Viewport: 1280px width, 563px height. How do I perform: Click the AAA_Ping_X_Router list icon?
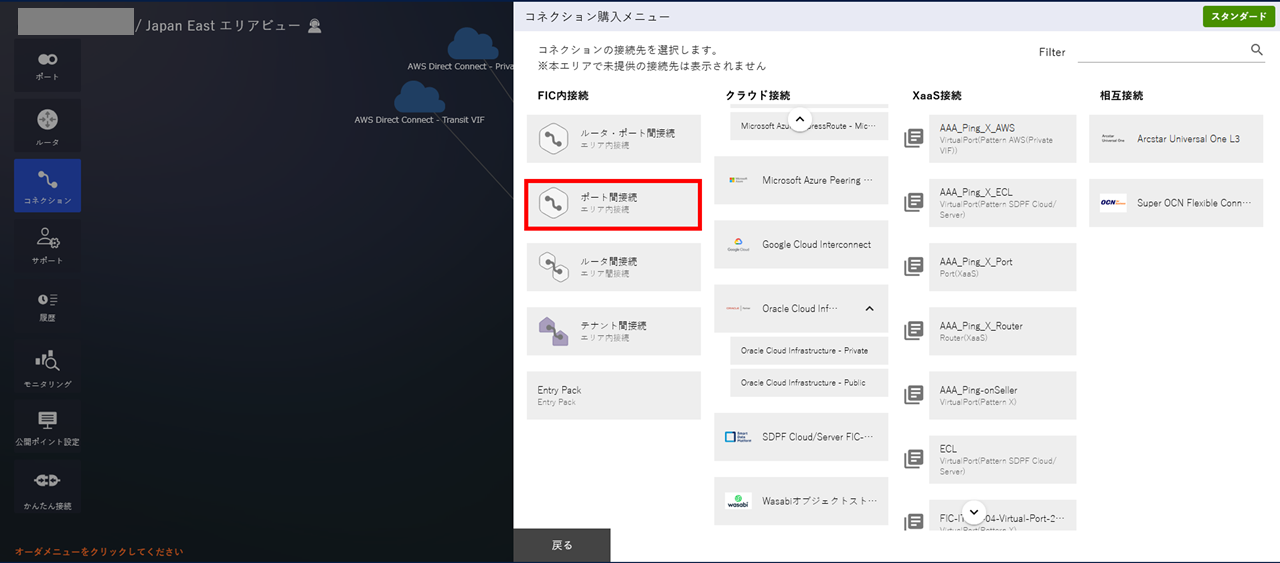pyautogui.click(x=913, y=331)
